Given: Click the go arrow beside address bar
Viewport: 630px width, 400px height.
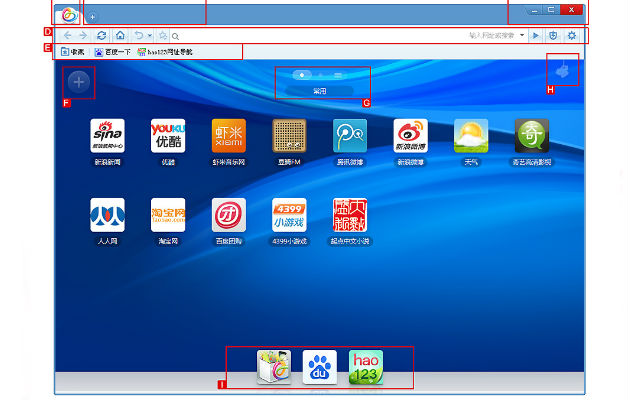Looking at the screenshot, I should 536,36.
